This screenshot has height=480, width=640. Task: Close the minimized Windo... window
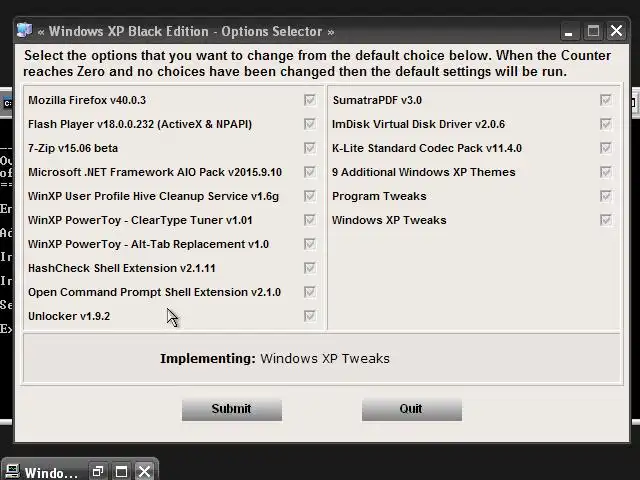[x=144, y=472]
